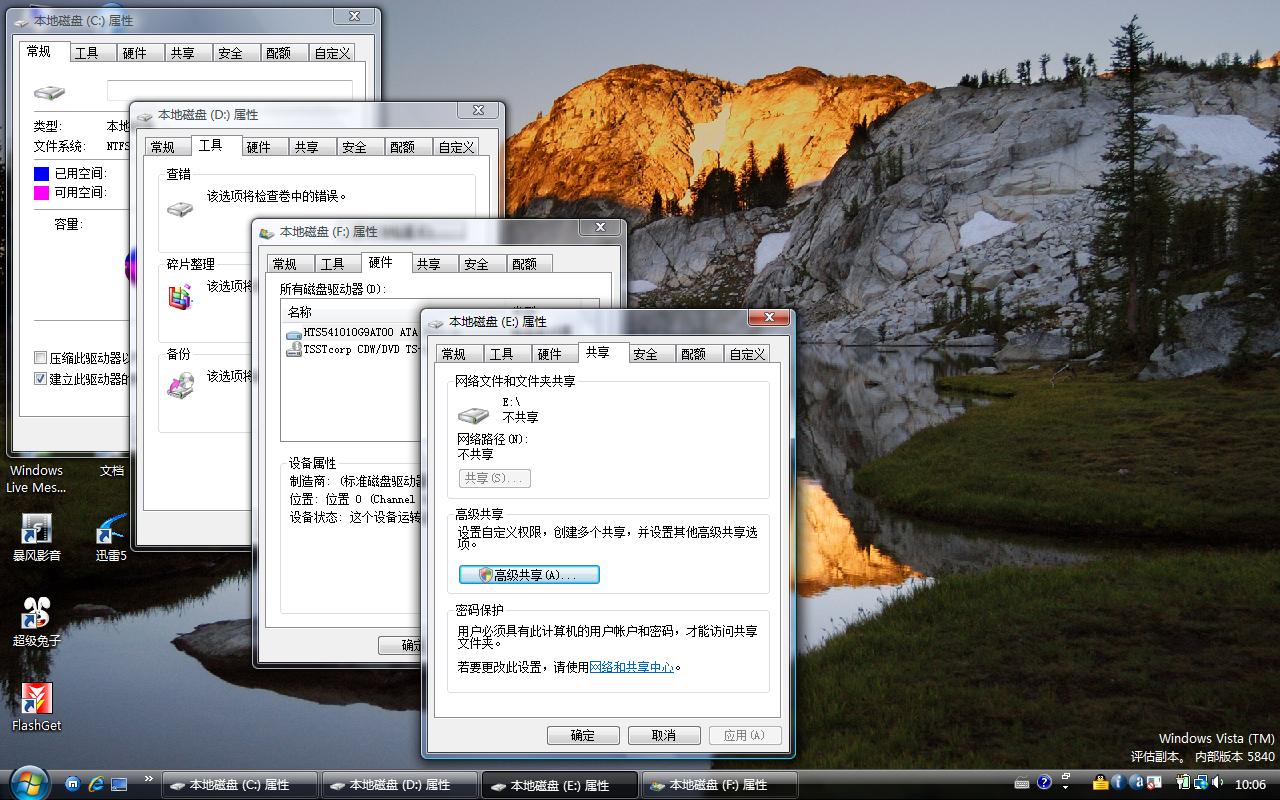1280x800 pixels.
Task: Switch to 本地磁盘 (F:) 属性 taskbar button
Action: [x=719, y=785]
